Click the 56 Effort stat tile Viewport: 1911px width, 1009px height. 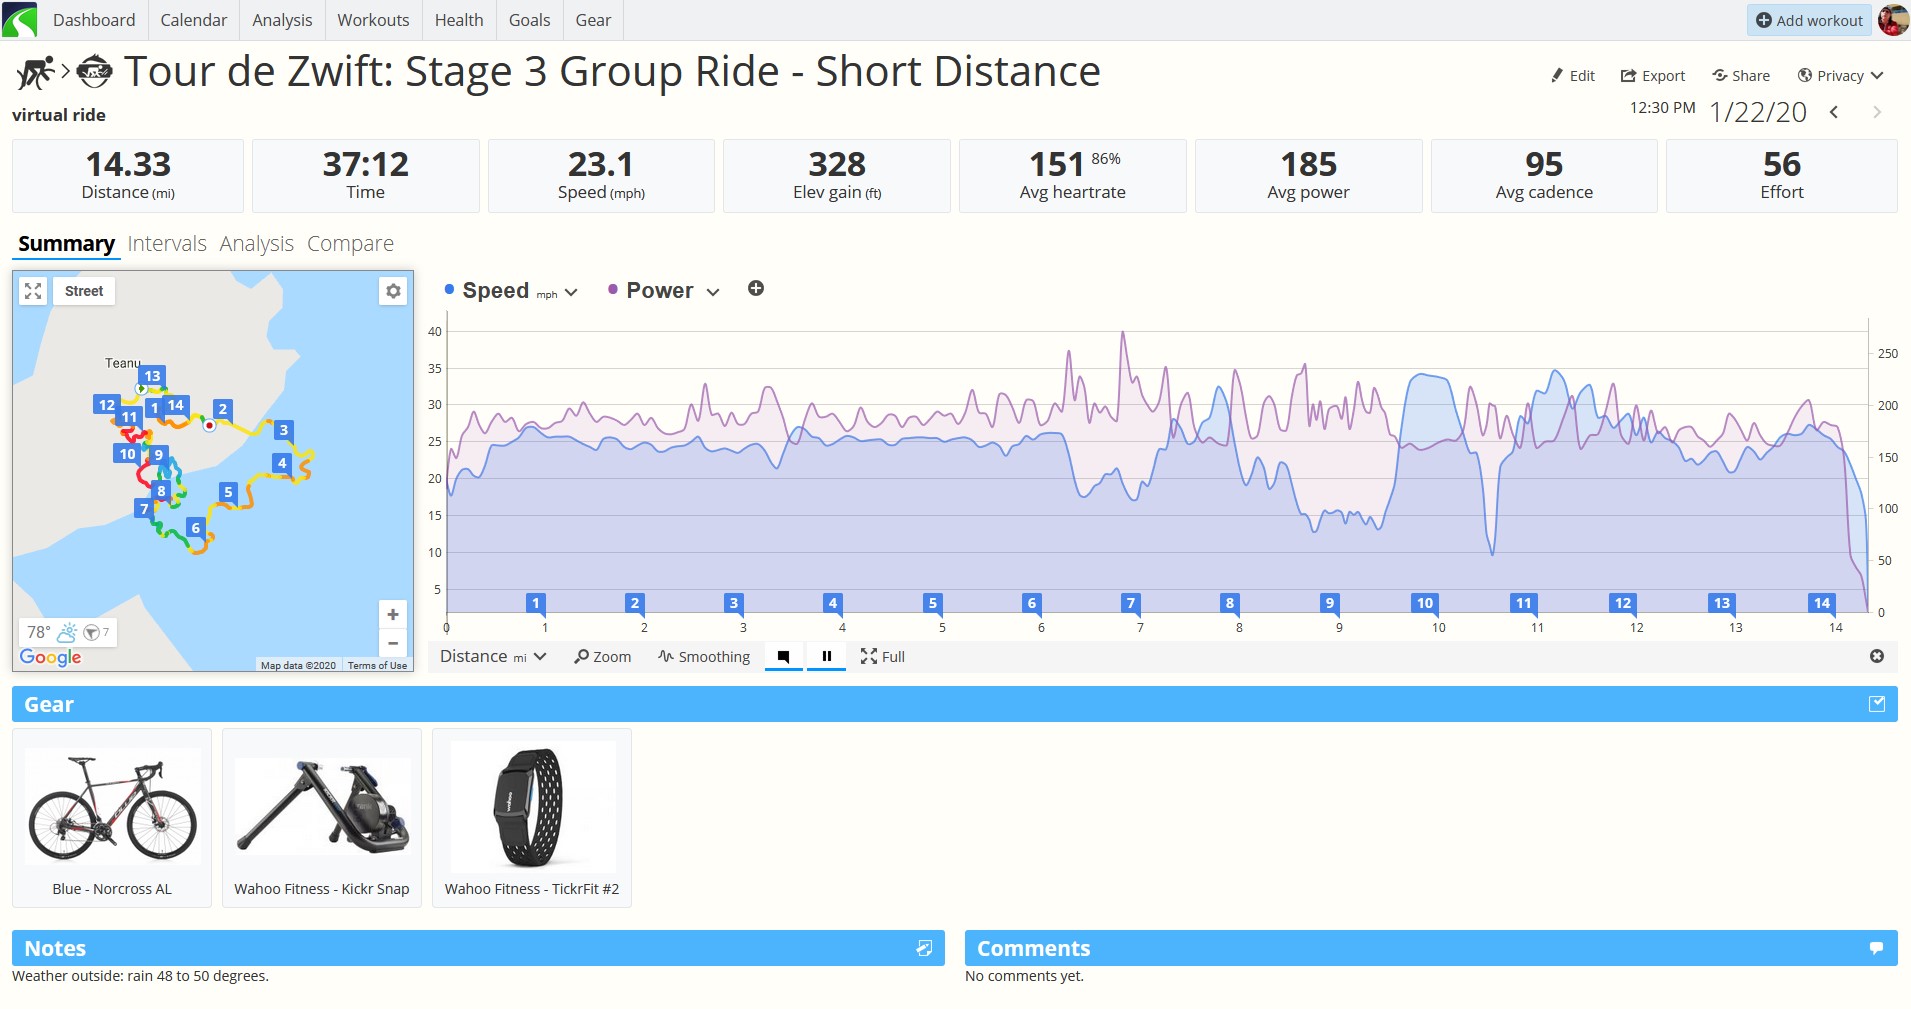pos(1782,176)
